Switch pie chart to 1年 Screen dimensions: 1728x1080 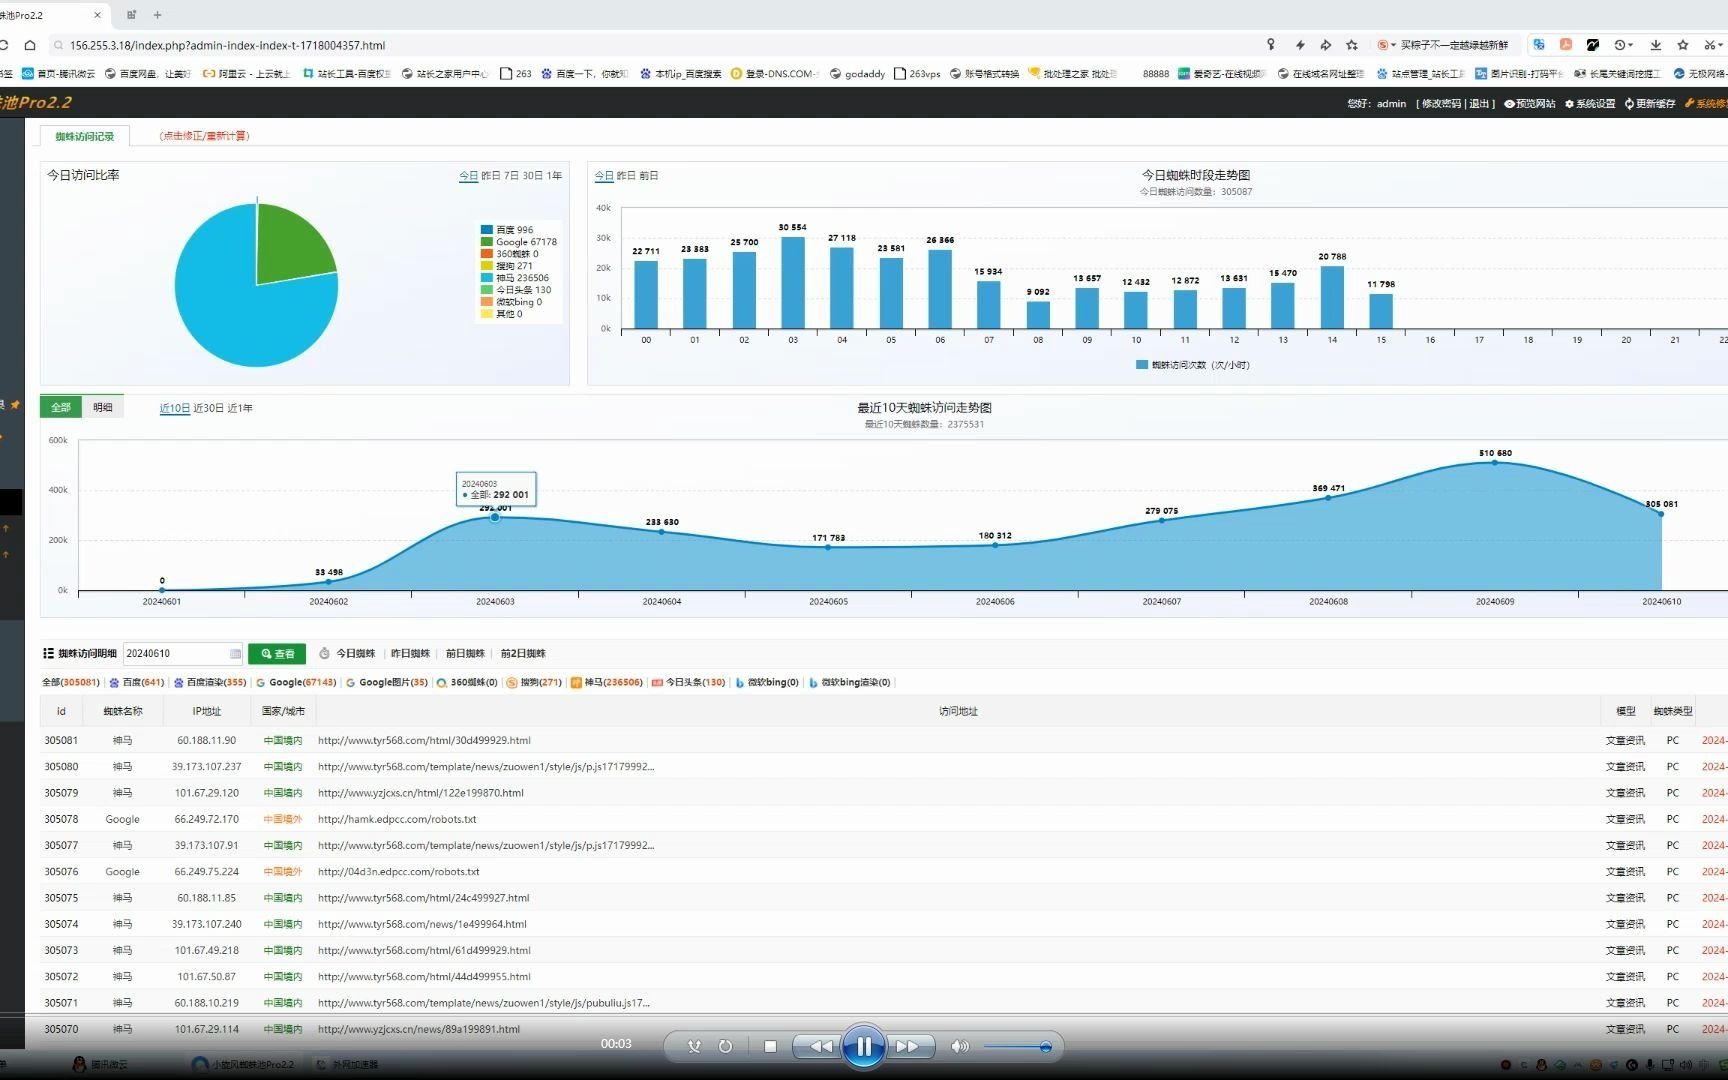pos(554,175)
